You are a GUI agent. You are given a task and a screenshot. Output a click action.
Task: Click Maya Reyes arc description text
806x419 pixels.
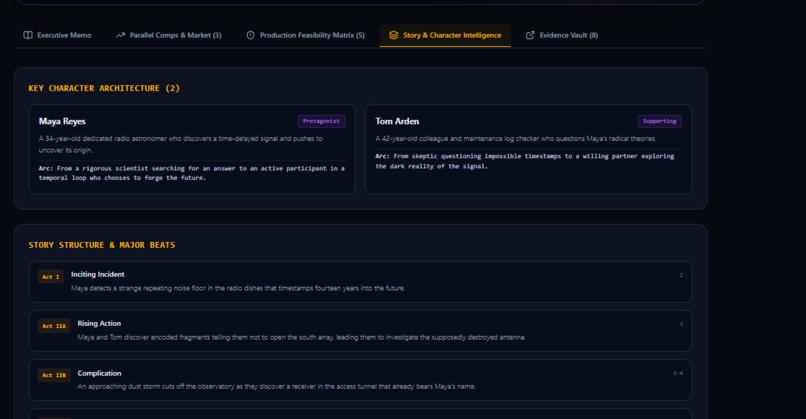click(x=192, y=173)
